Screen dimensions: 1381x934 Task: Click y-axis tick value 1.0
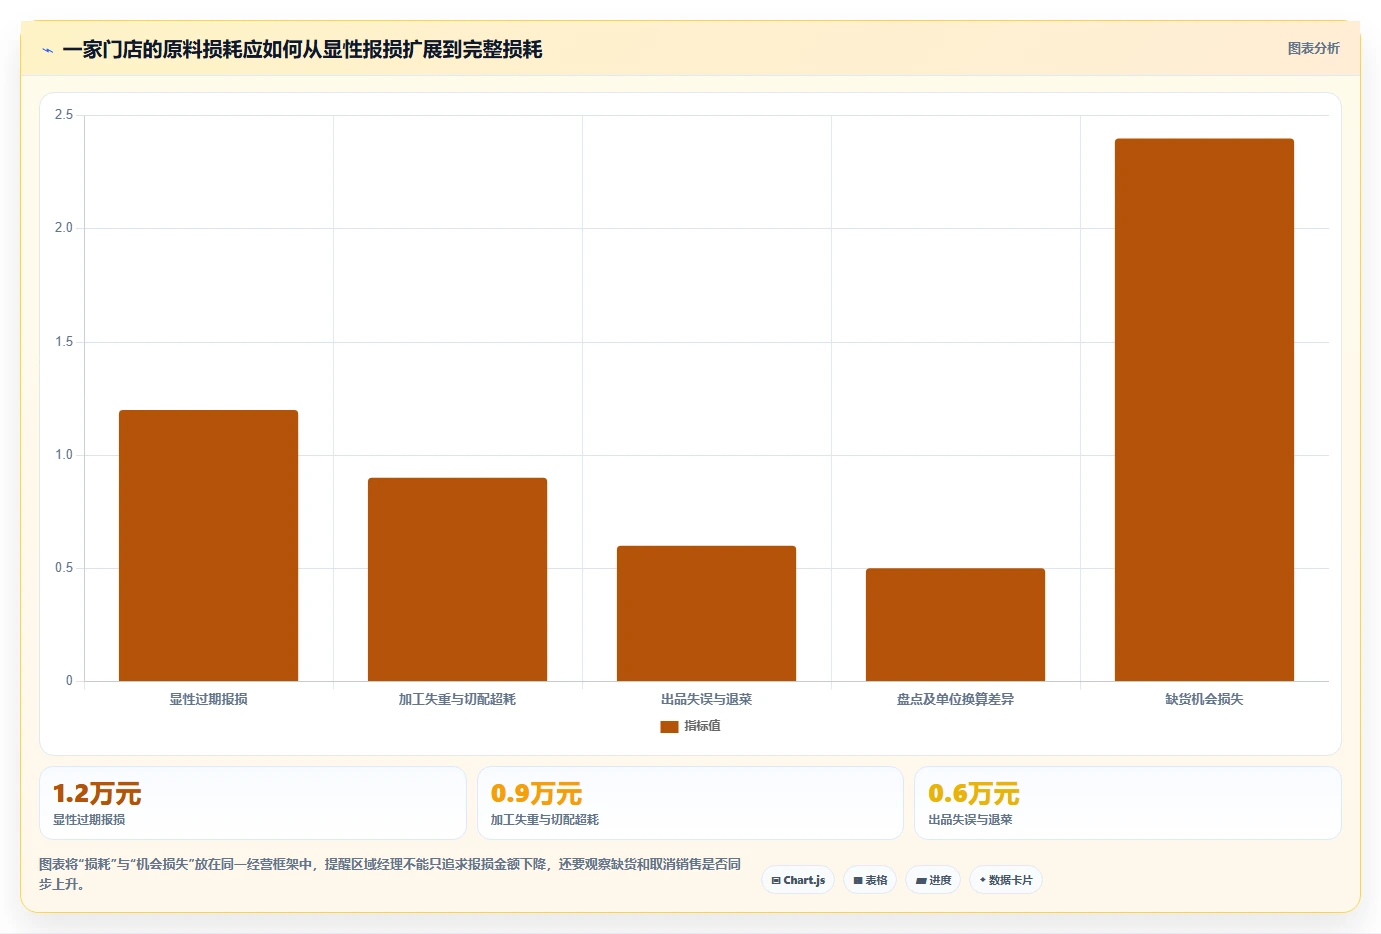click(64, 455)
